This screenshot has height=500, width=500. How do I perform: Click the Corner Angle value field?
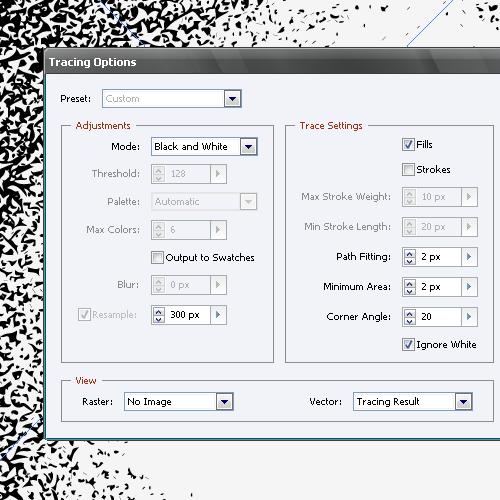(438, 317)
